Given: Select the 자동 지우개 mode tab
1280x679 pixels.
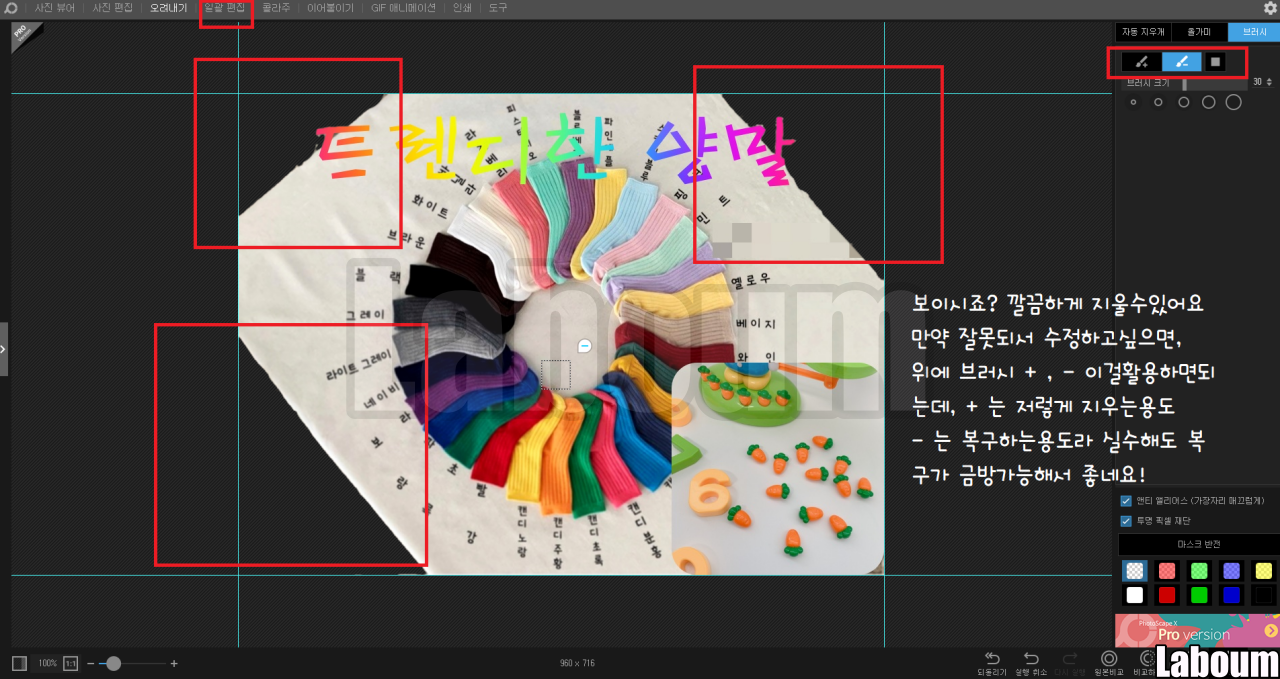Looking at the screenshot, I should [x=1143, y=32].
